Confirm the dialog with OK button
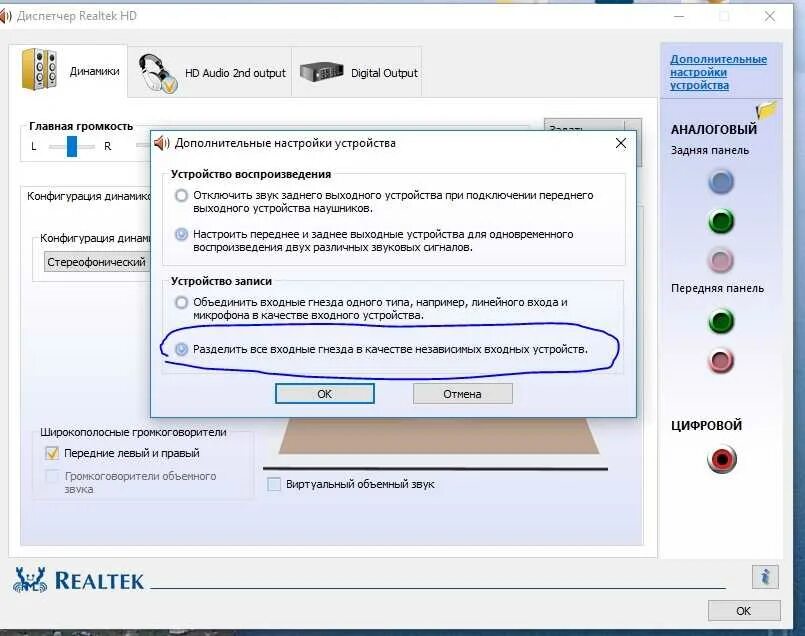 324,394
